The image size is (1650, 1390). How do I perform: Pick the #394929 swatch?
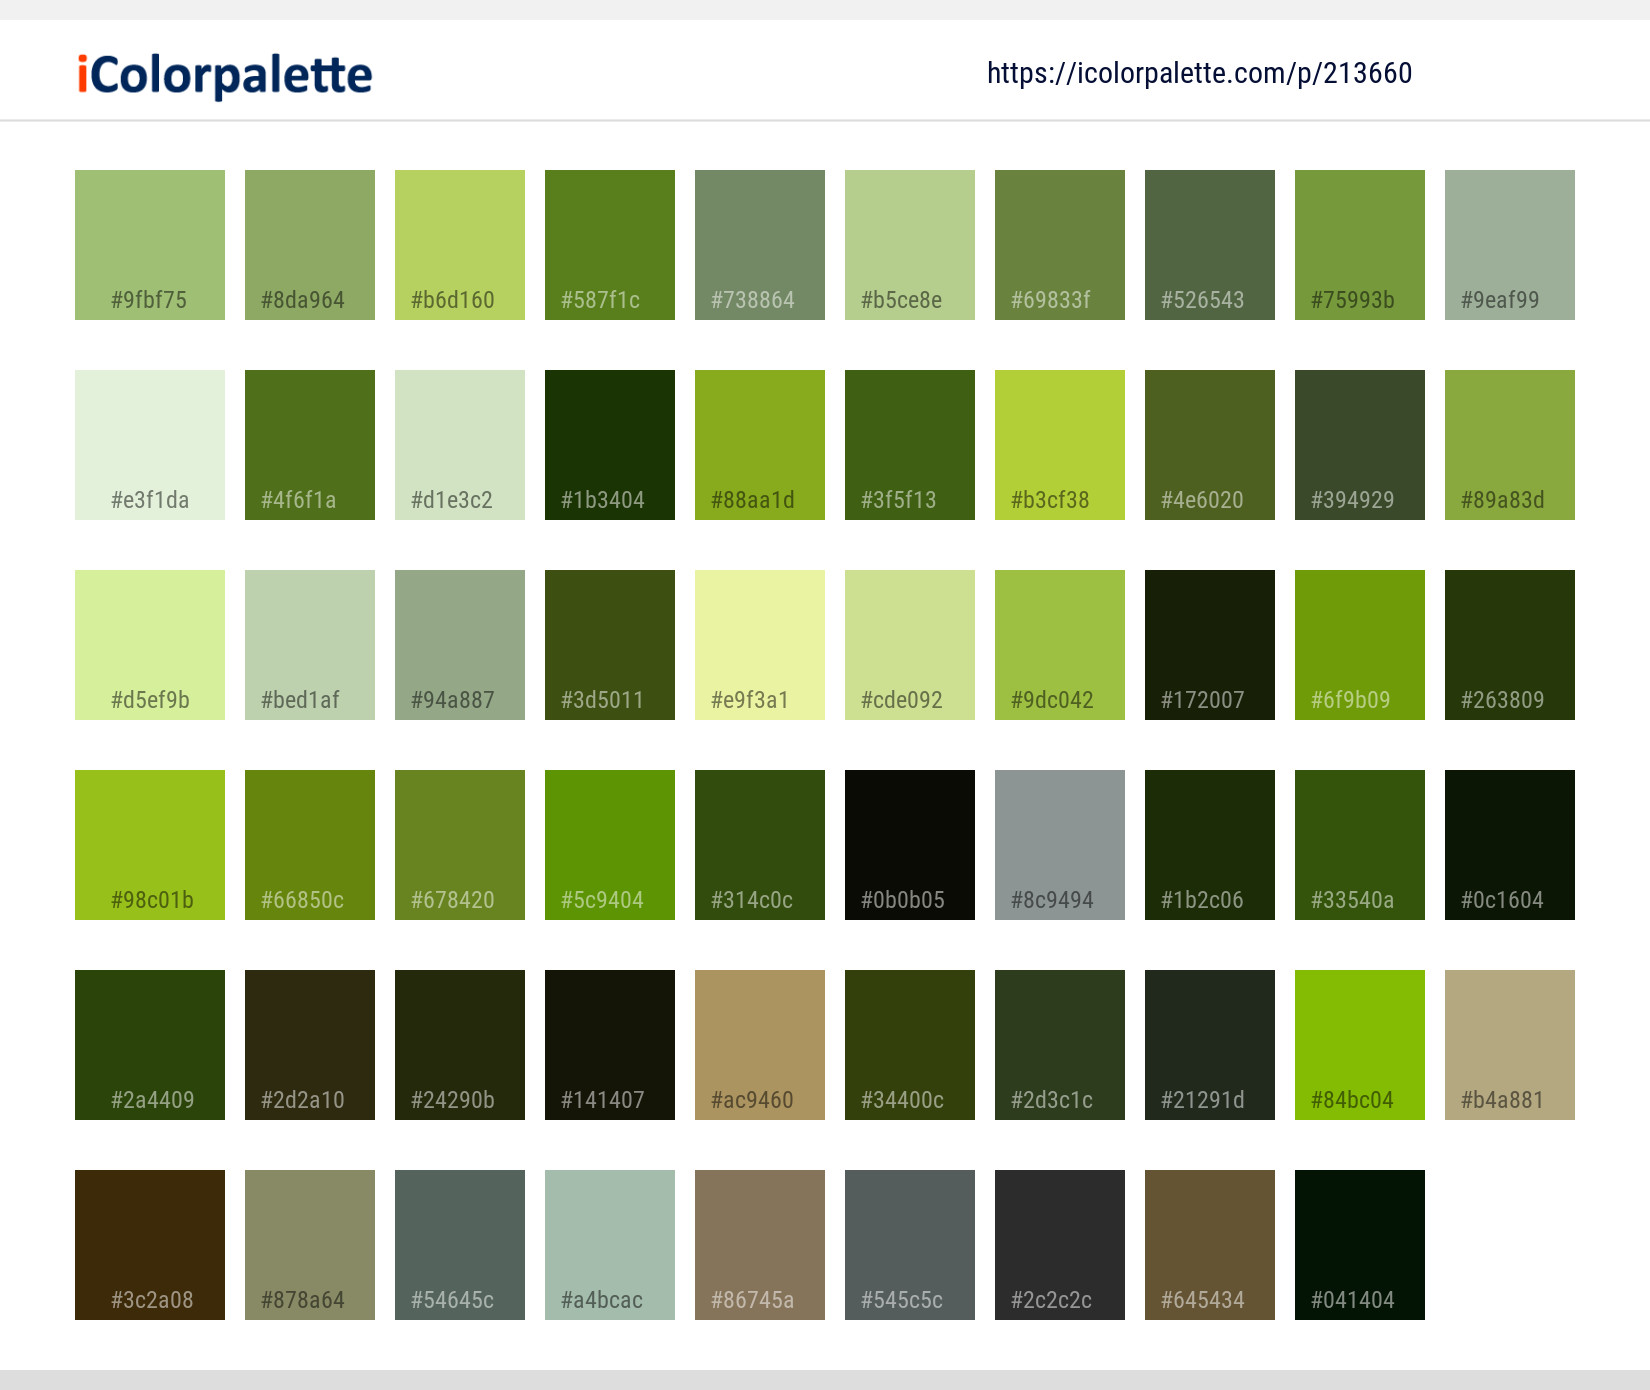pos(1360,445)
